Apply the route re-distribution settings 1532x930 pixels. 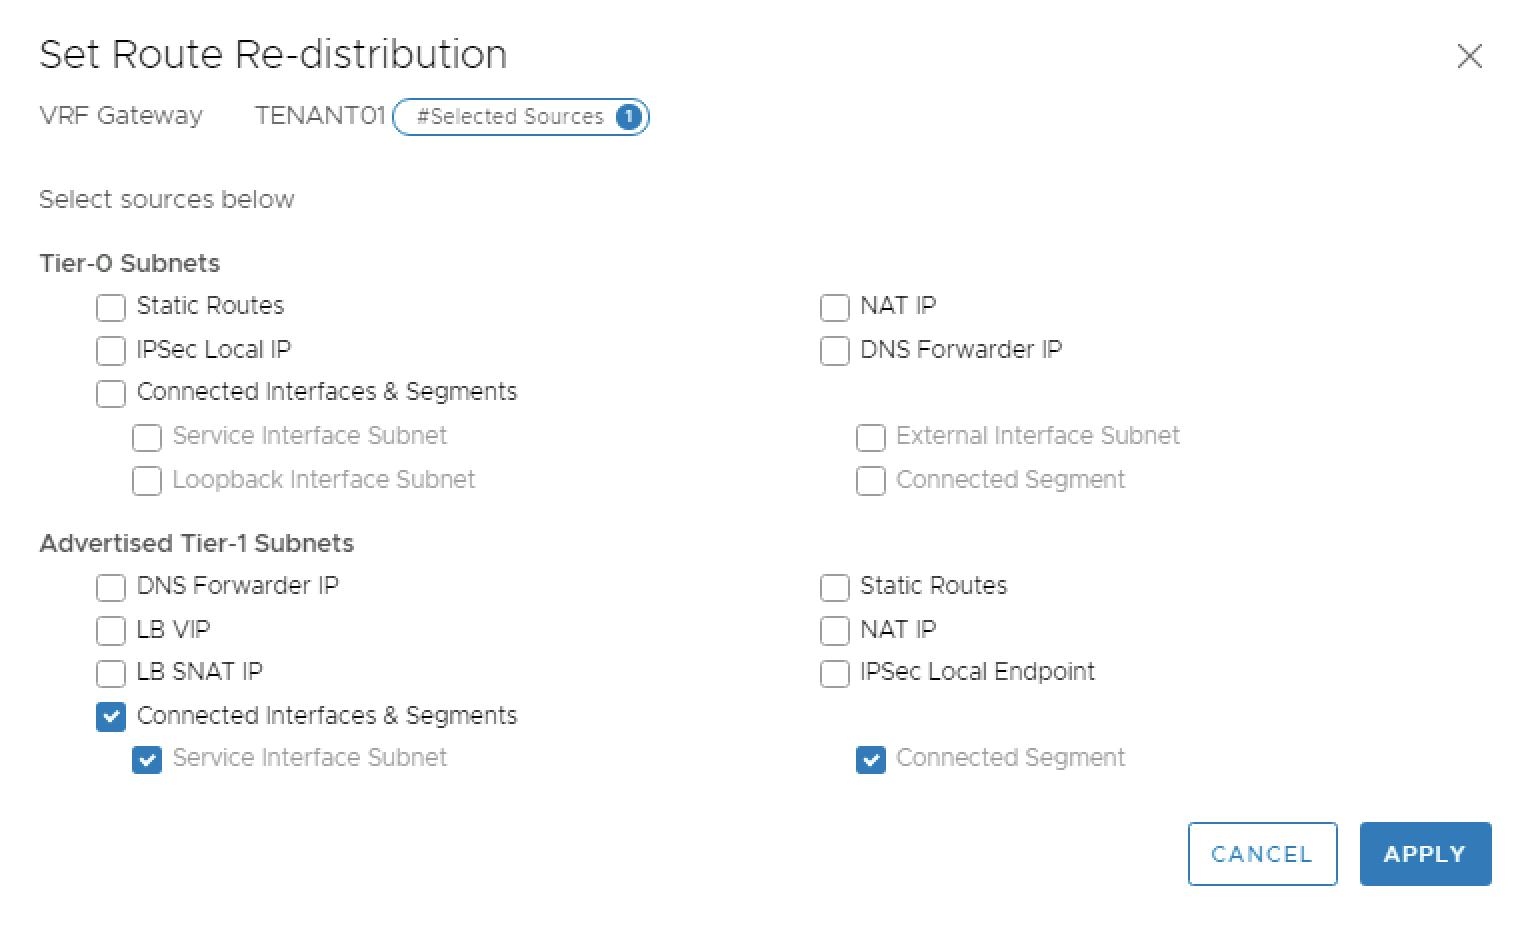(x=1424, y=854)
